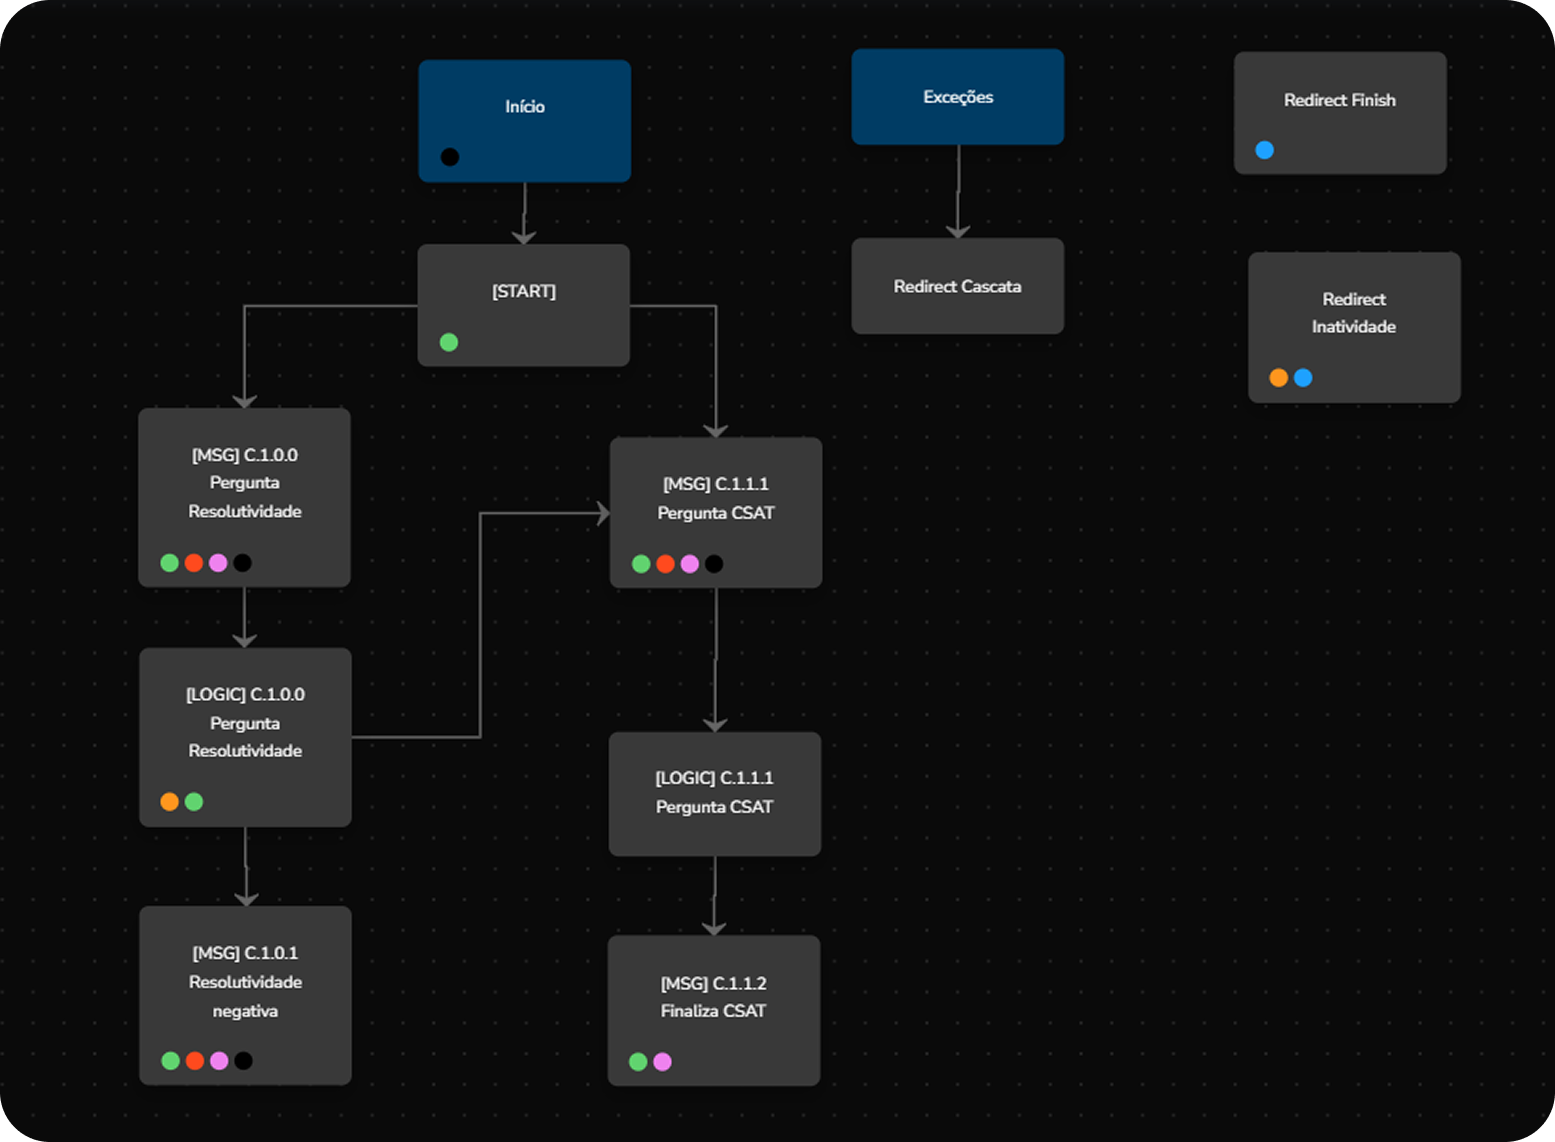Select the [START] node
Screen dimensions: 1555x1142
pyautogui.click(x=523, y=292)
